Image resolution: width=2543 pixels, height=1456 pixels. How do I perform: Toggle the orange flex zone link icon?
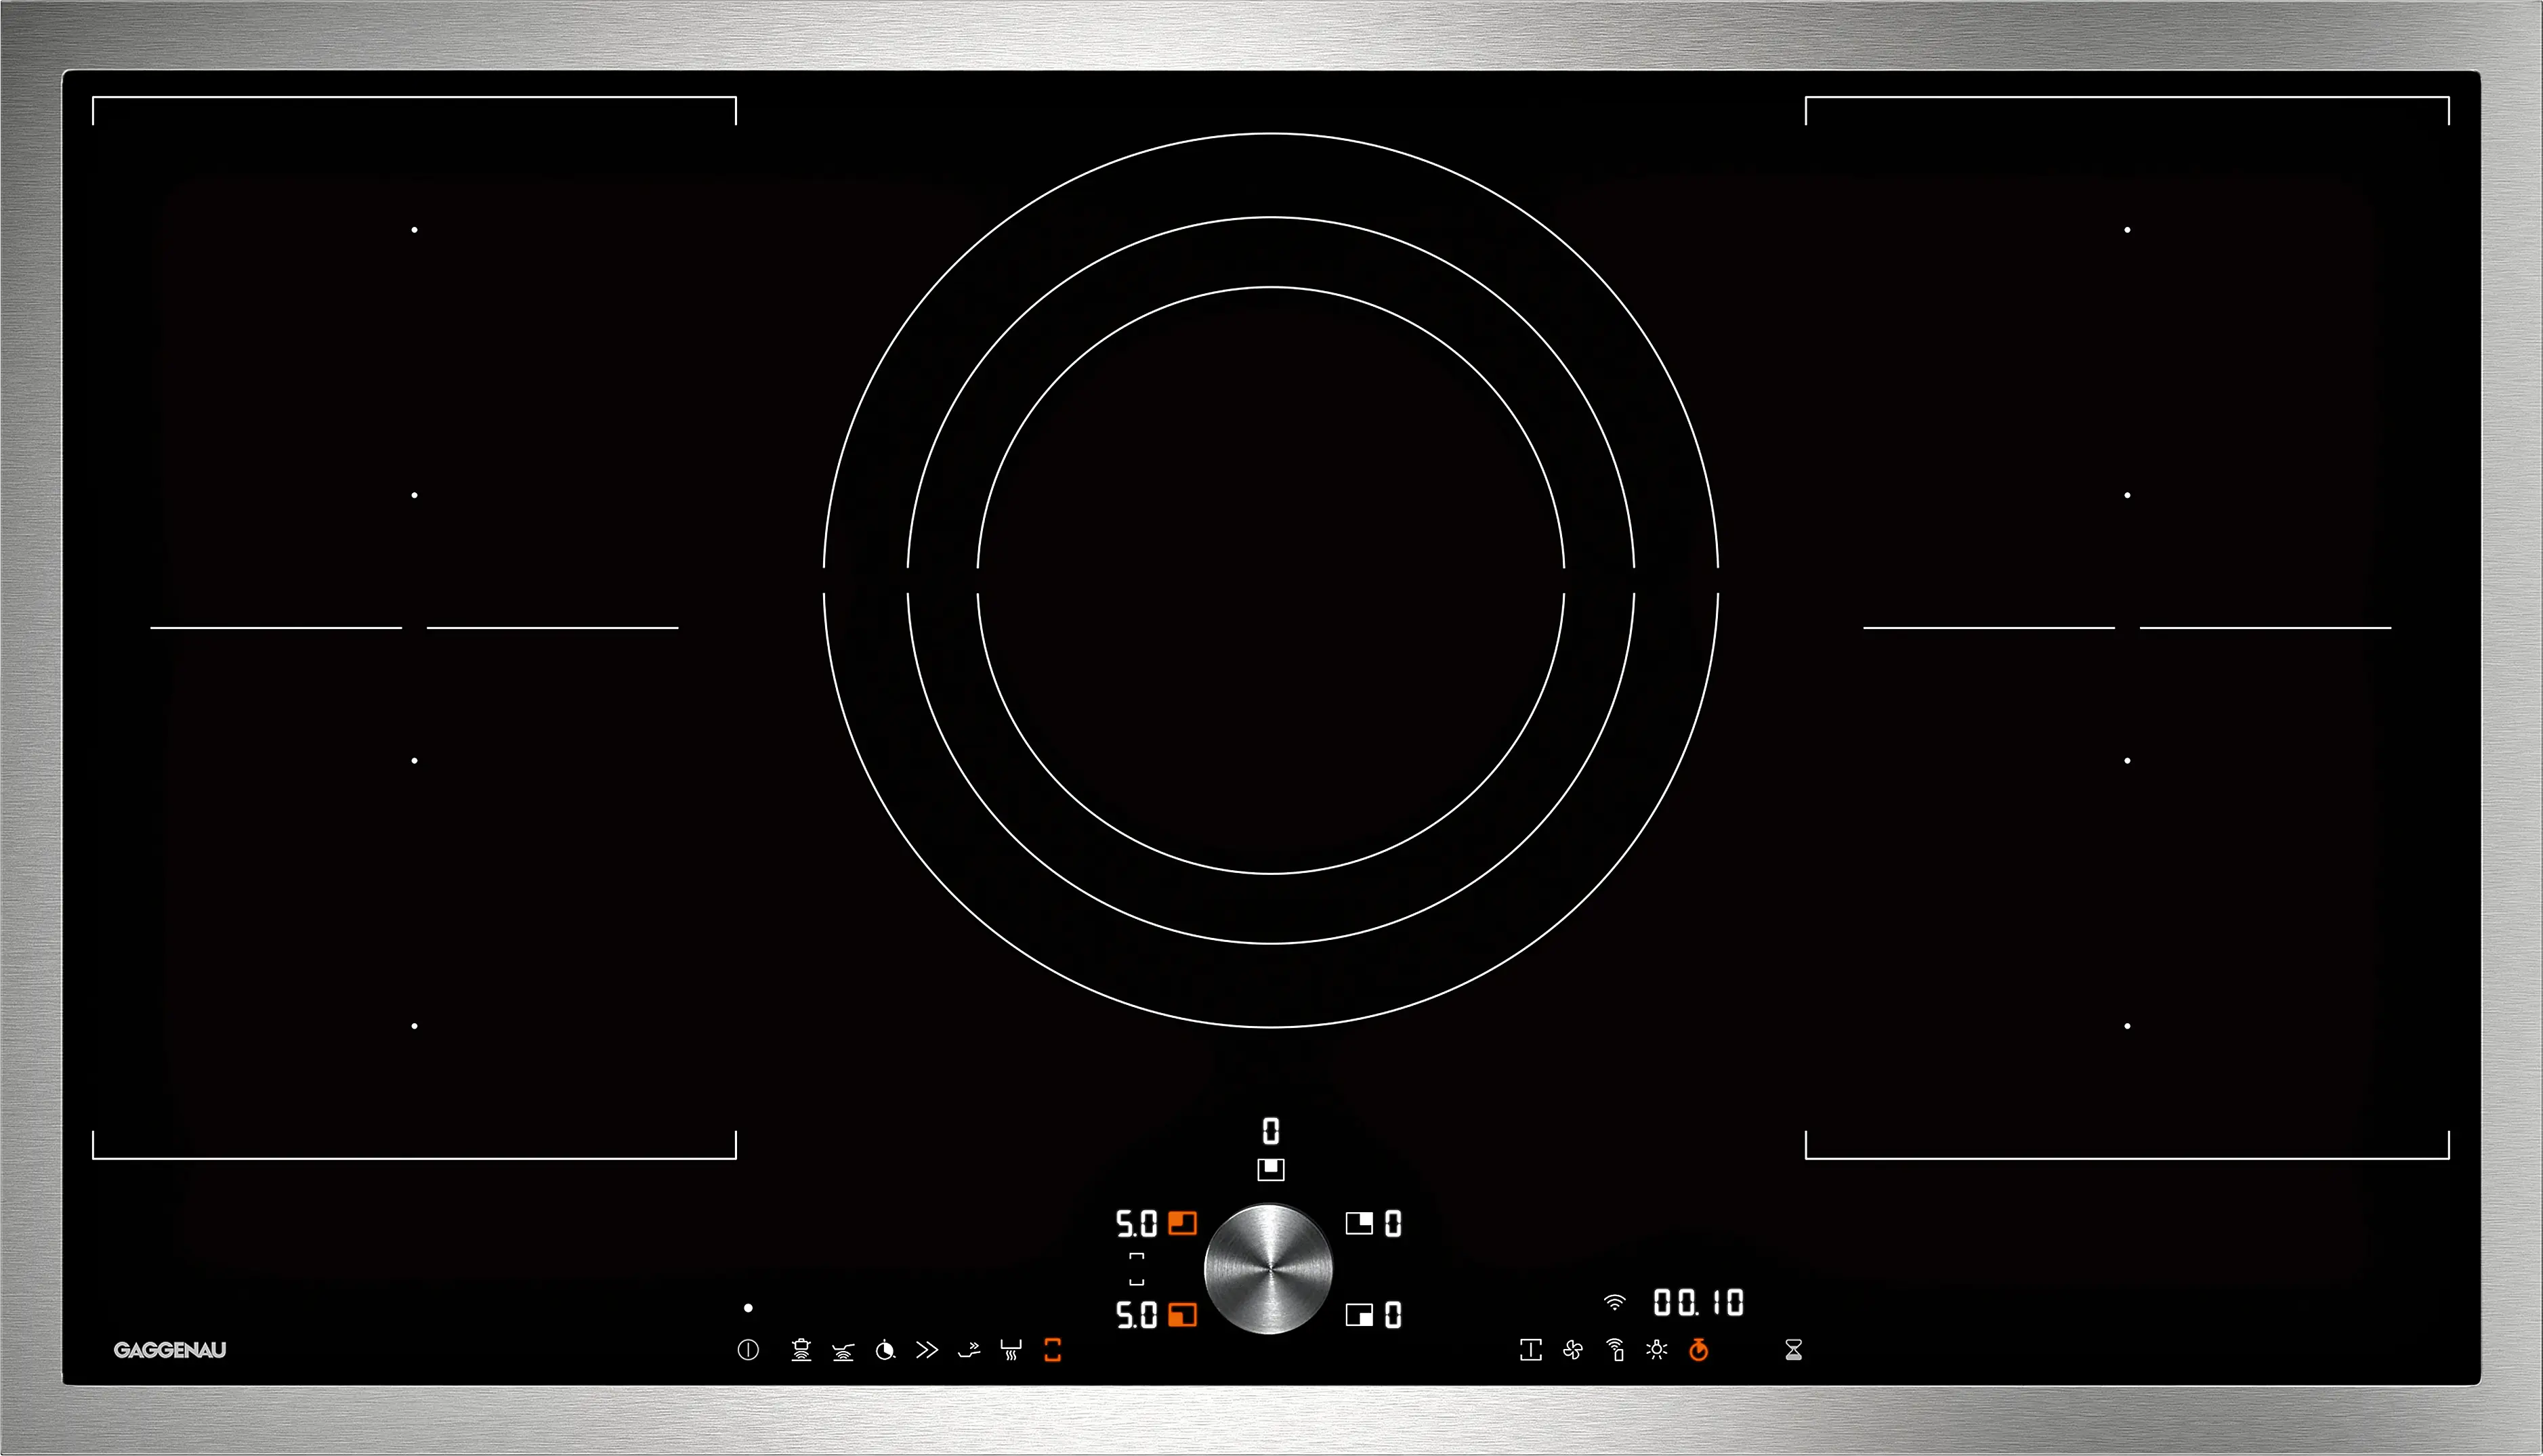[x=1052, y=1350]
